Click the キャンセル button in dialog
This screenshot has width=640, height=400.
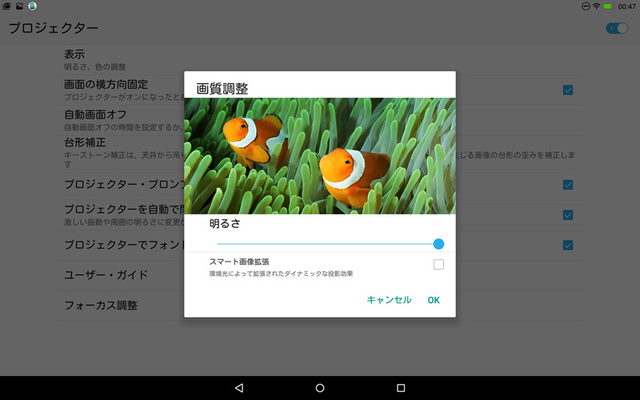point(389,300)
